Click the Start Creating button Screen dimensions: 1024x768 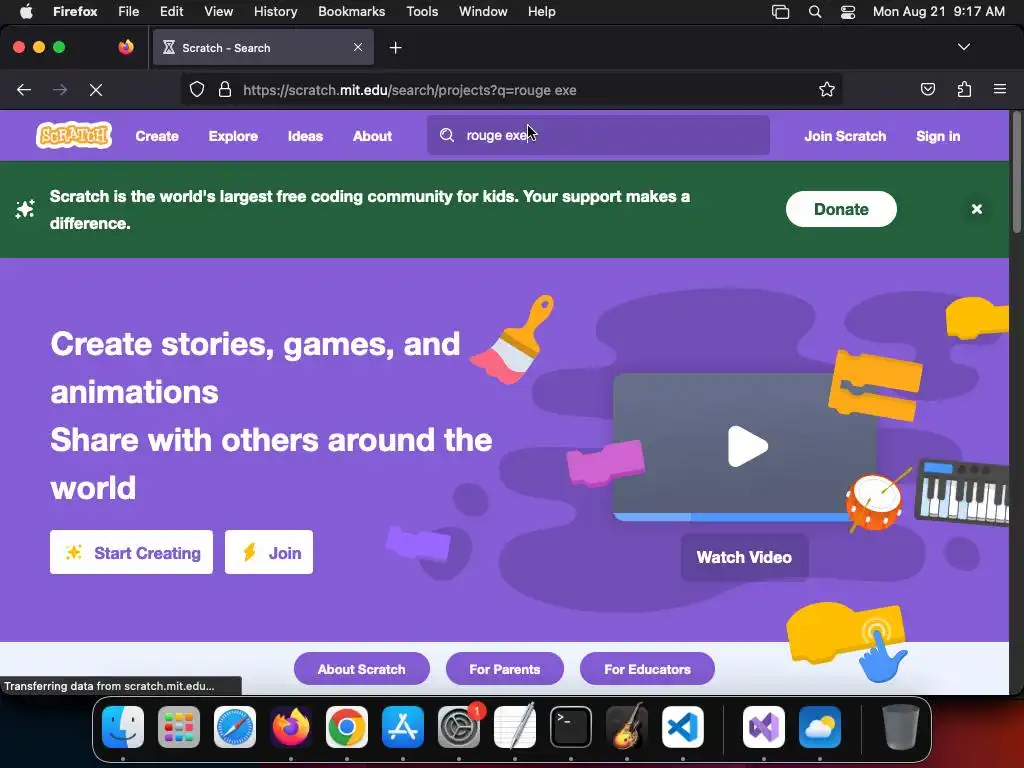(x=131, y=552)
